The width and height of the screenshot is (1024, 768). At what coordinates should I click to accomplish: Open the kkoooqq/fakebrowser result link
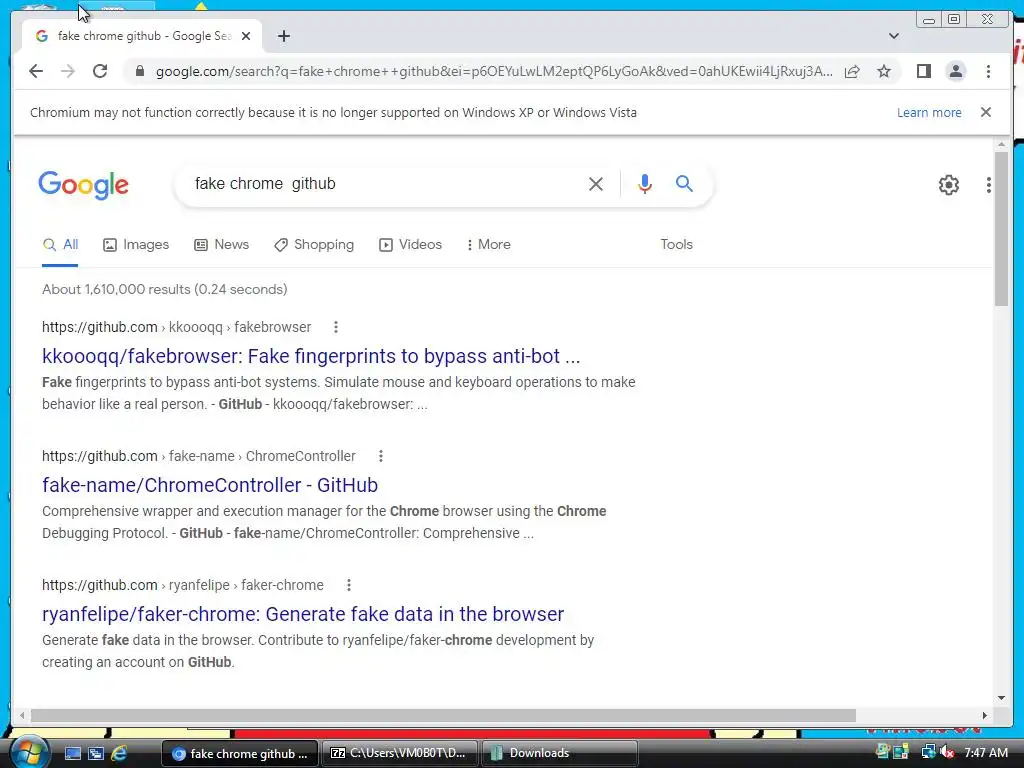coord(311,356)
